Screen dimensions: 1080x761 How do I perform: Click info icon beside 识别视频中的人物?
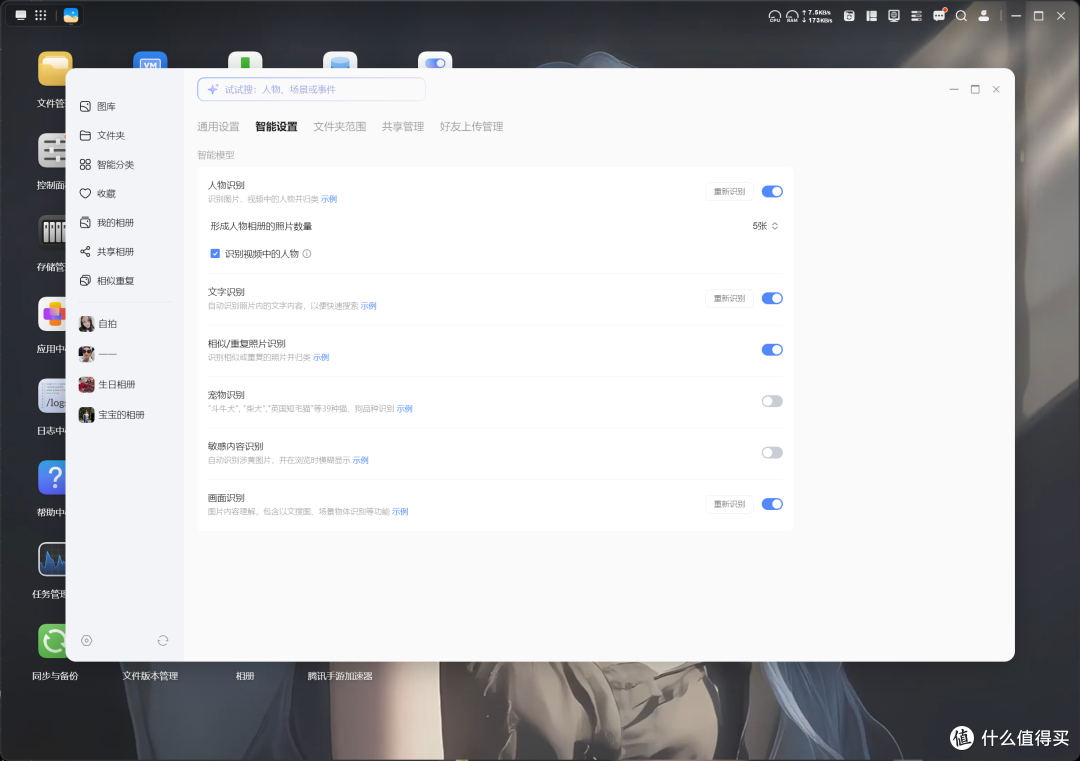307,253
